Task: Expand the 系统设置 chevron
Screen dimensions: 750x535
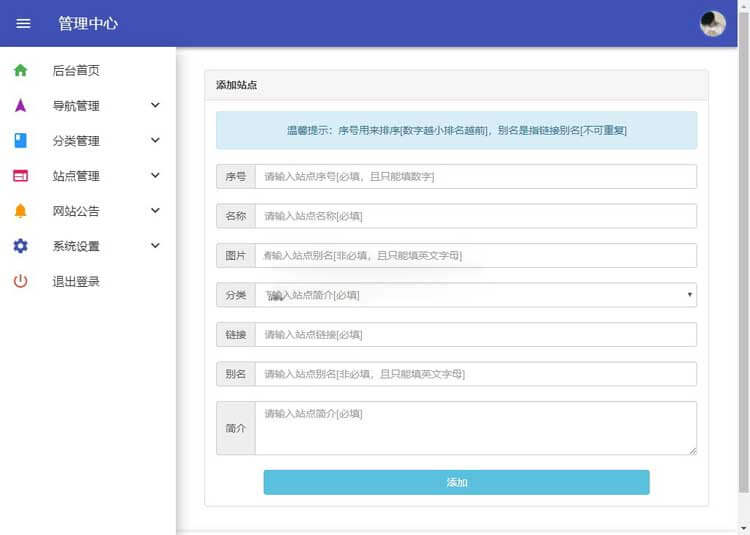Action: click(x=155, y=245)
